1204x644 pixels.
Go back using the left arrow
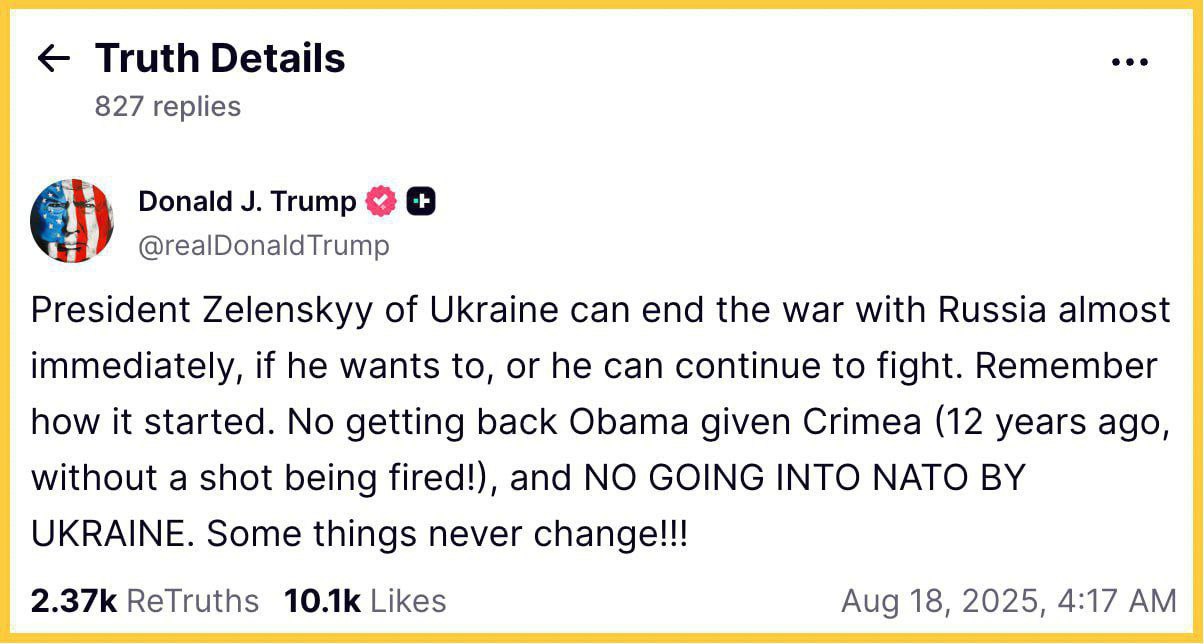click(53, 59)
